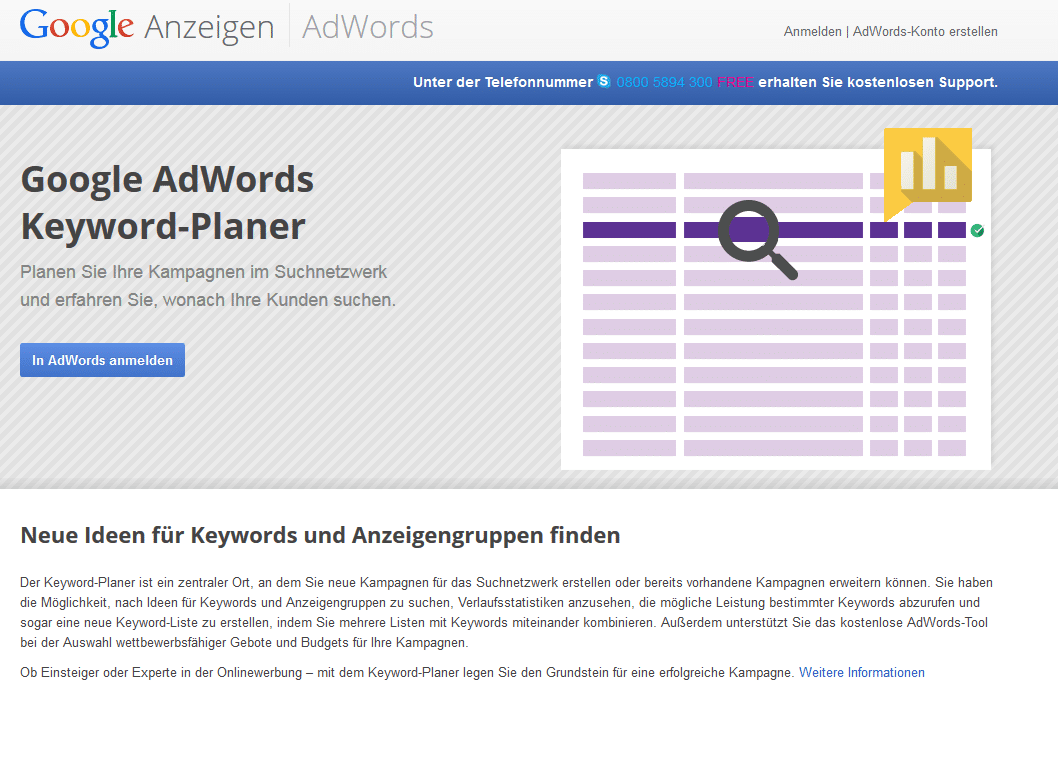Click paragraph starting 'Der Keyword-Planer ist'

[506, 613]
